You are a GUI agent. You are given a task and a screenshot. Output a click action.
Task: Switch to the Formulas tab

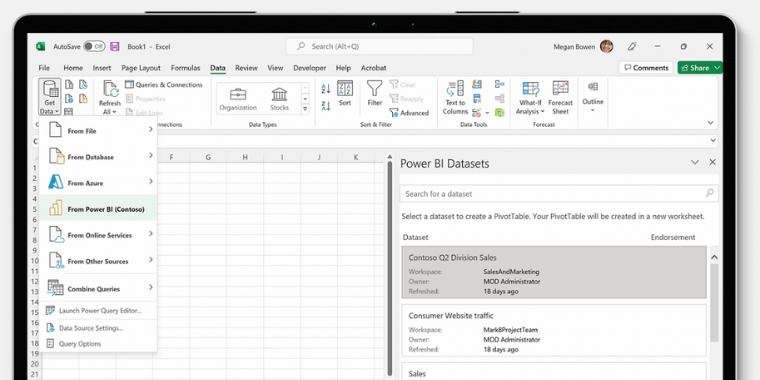click(186, 68)
